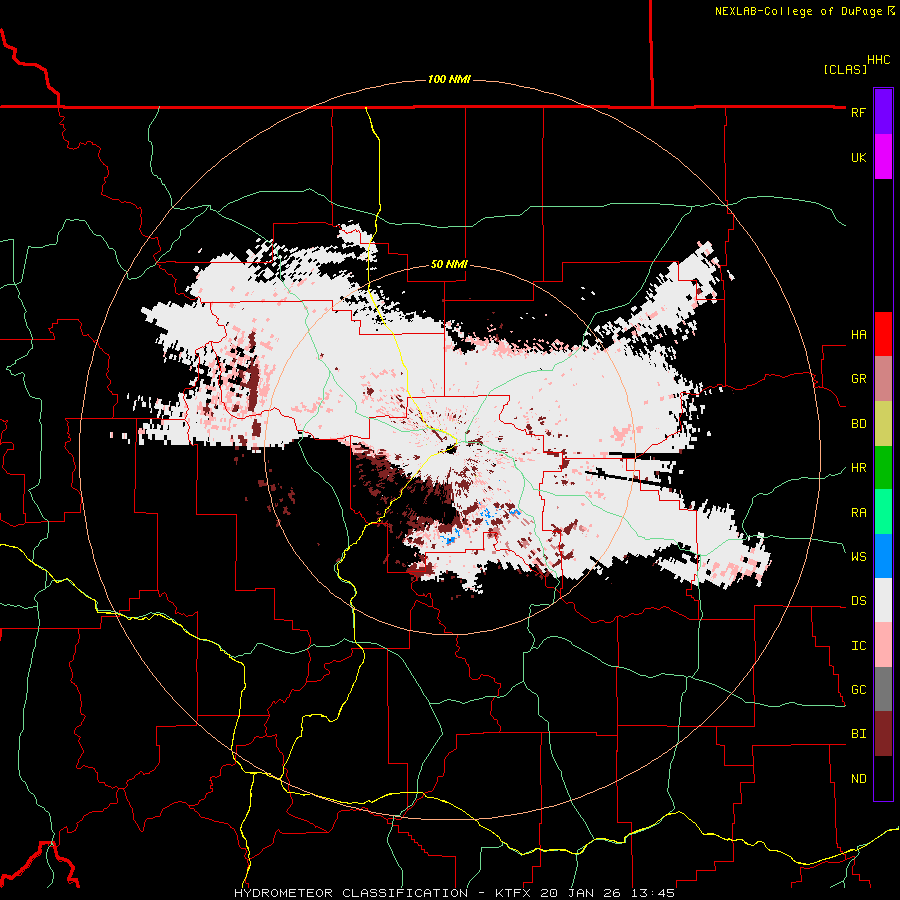Click the HR legend label

858,468
